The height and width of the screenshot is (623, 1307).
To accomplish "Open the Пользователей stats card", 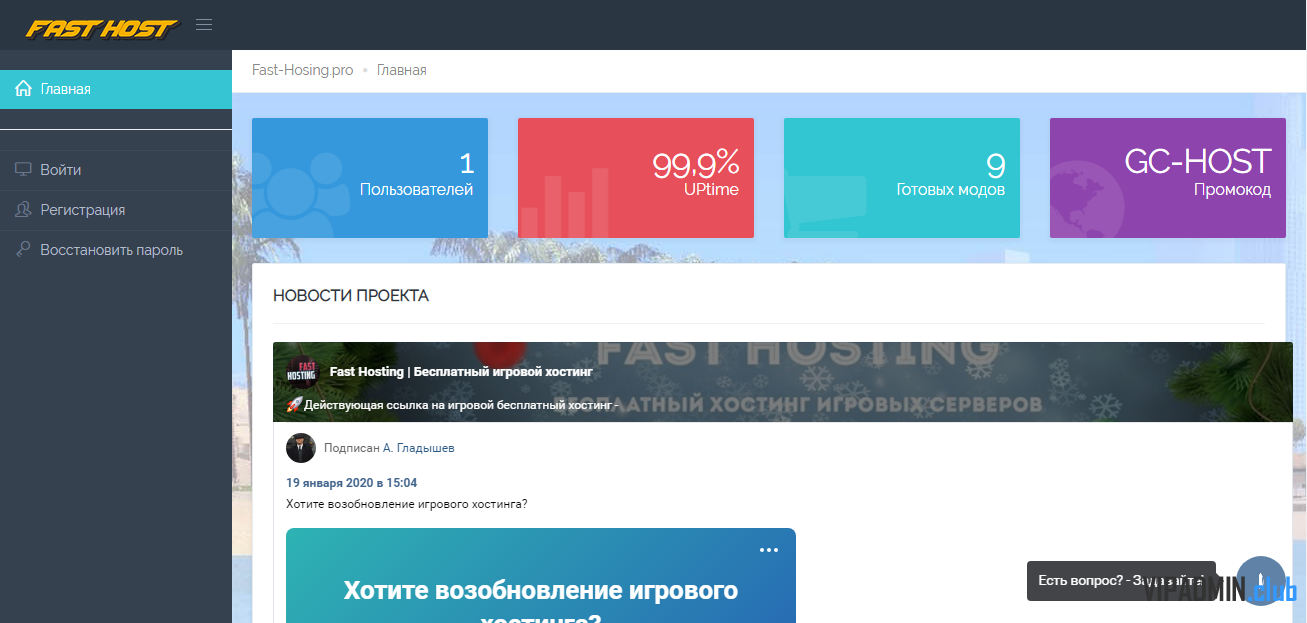I will (x=370, y=178).
